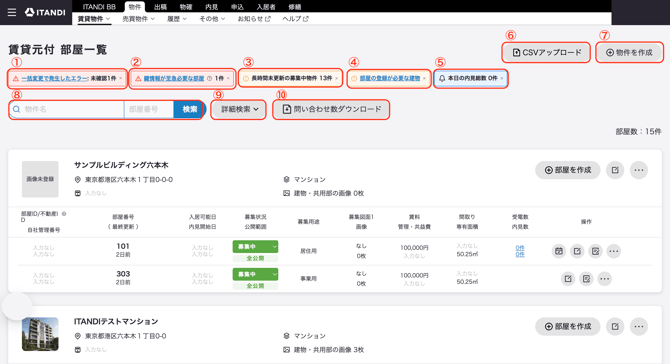Click the 物件を作成 button

pos(629,53)
